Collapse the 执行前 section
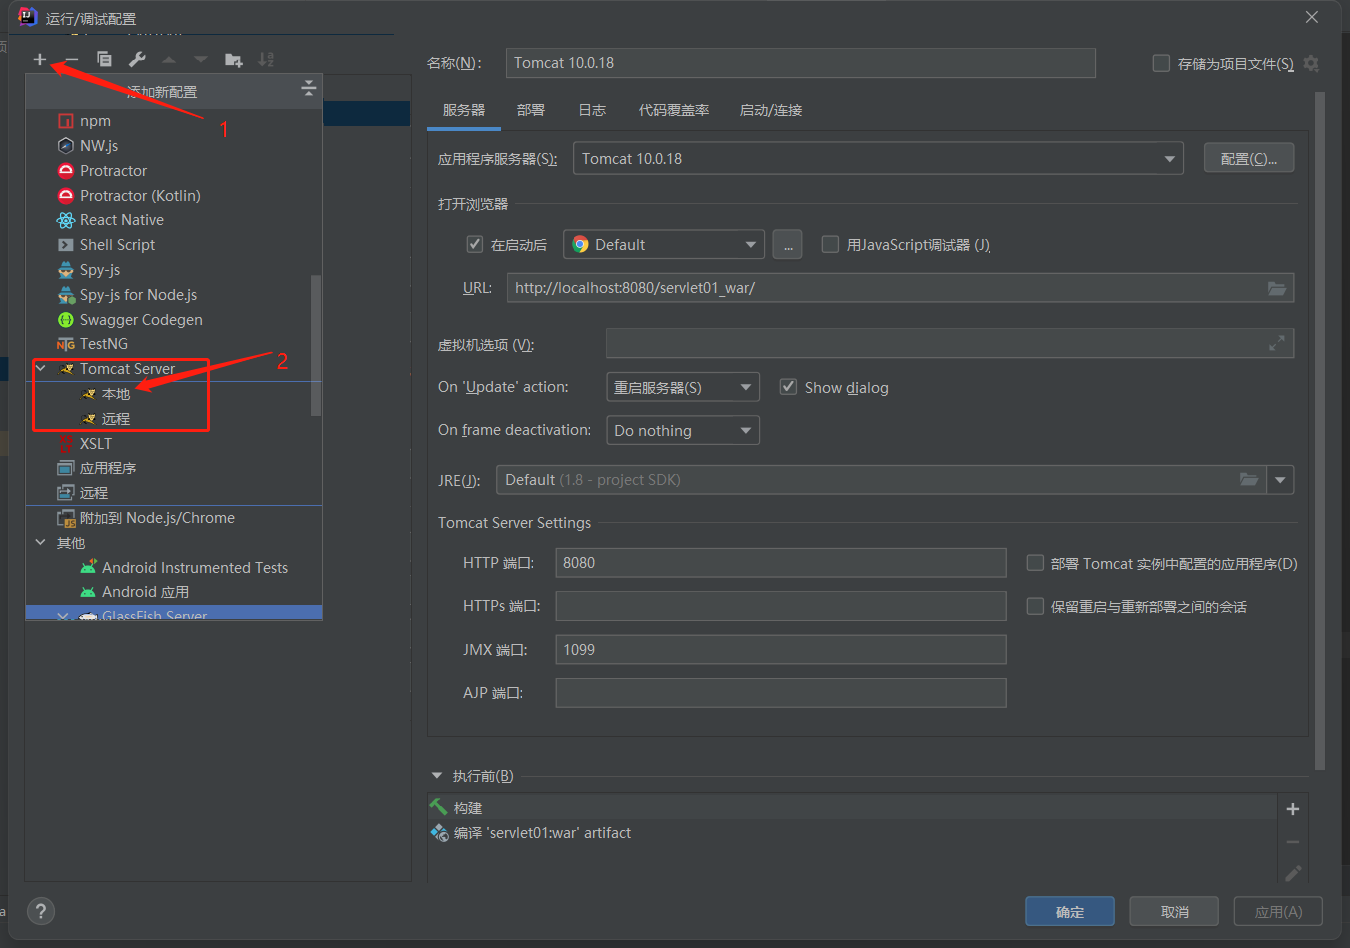1350x948 pixels. [x=437, y=776]
